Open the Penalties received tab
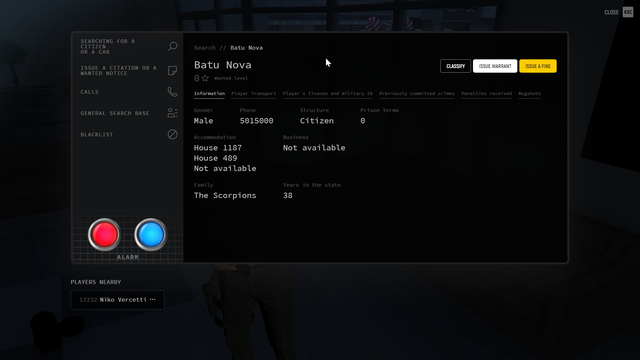Viewport: 640px width, 360px height. click(x=487, y=94)
